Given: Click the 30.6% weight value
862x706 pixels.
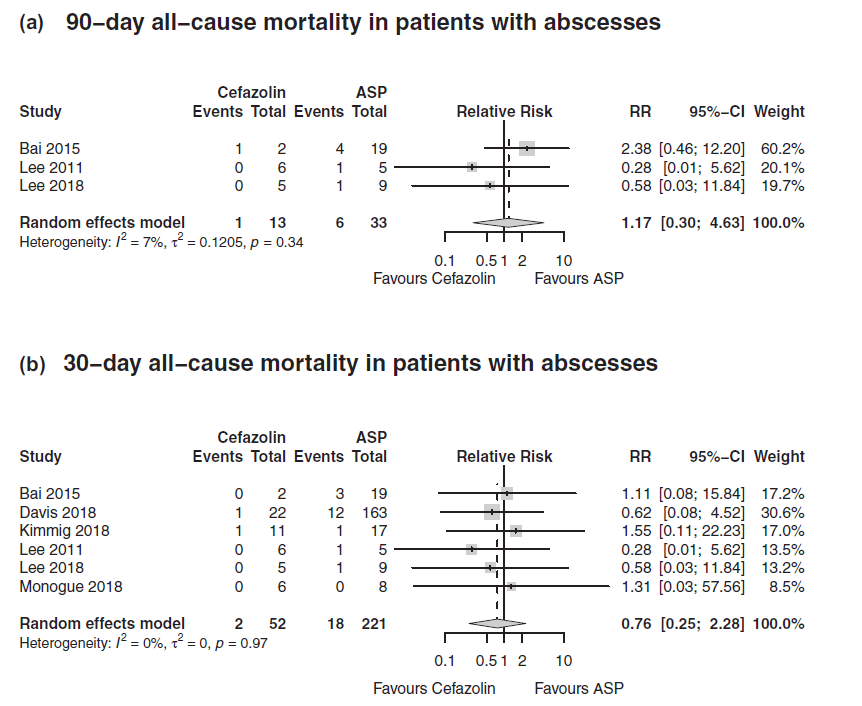Looking at the screenshot, I should (783, 512).
